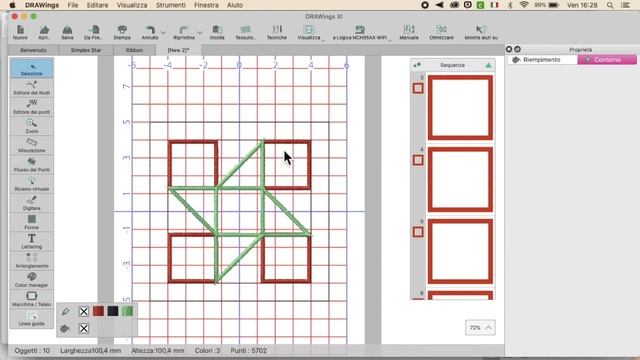Screen dimensions: 640x360
Task: Open the Editare menu
Action: pyautogui.click(x=98, y=5)
